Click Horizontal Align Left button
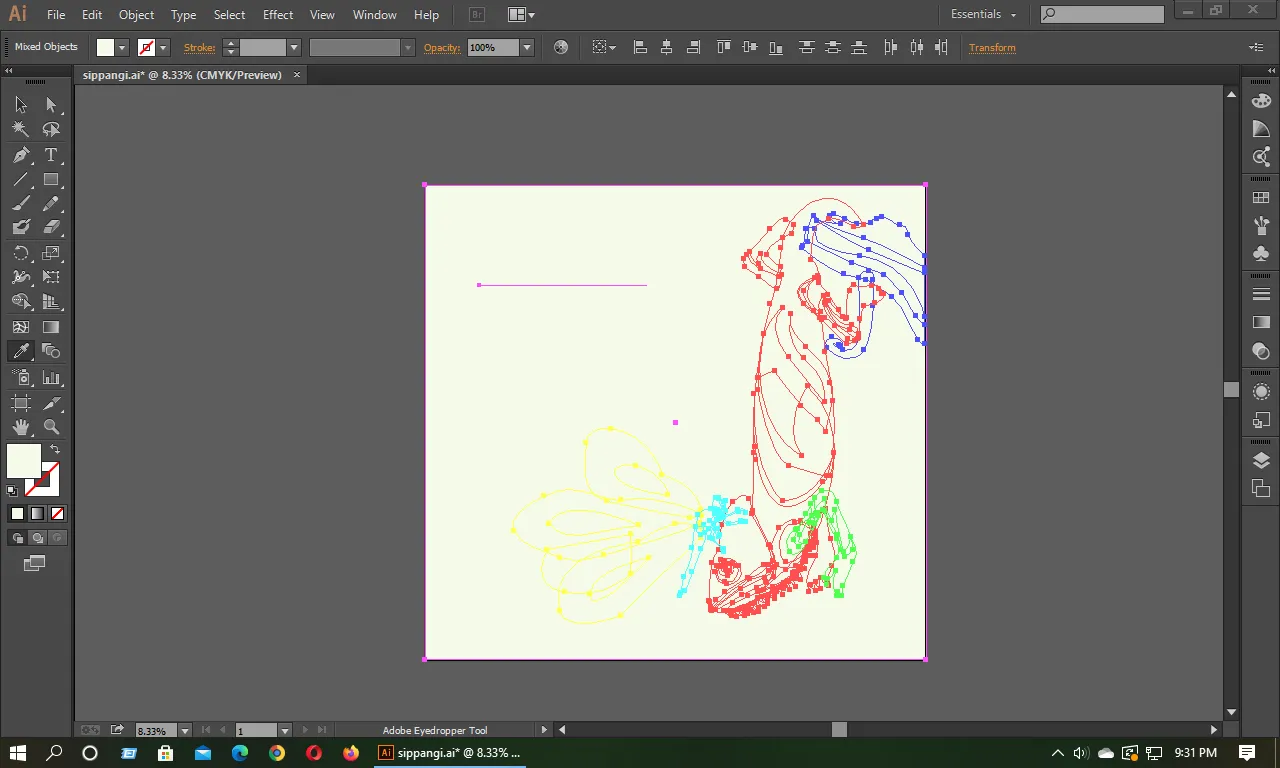This screenshot has width=1280, height=768. coord(640,47)
